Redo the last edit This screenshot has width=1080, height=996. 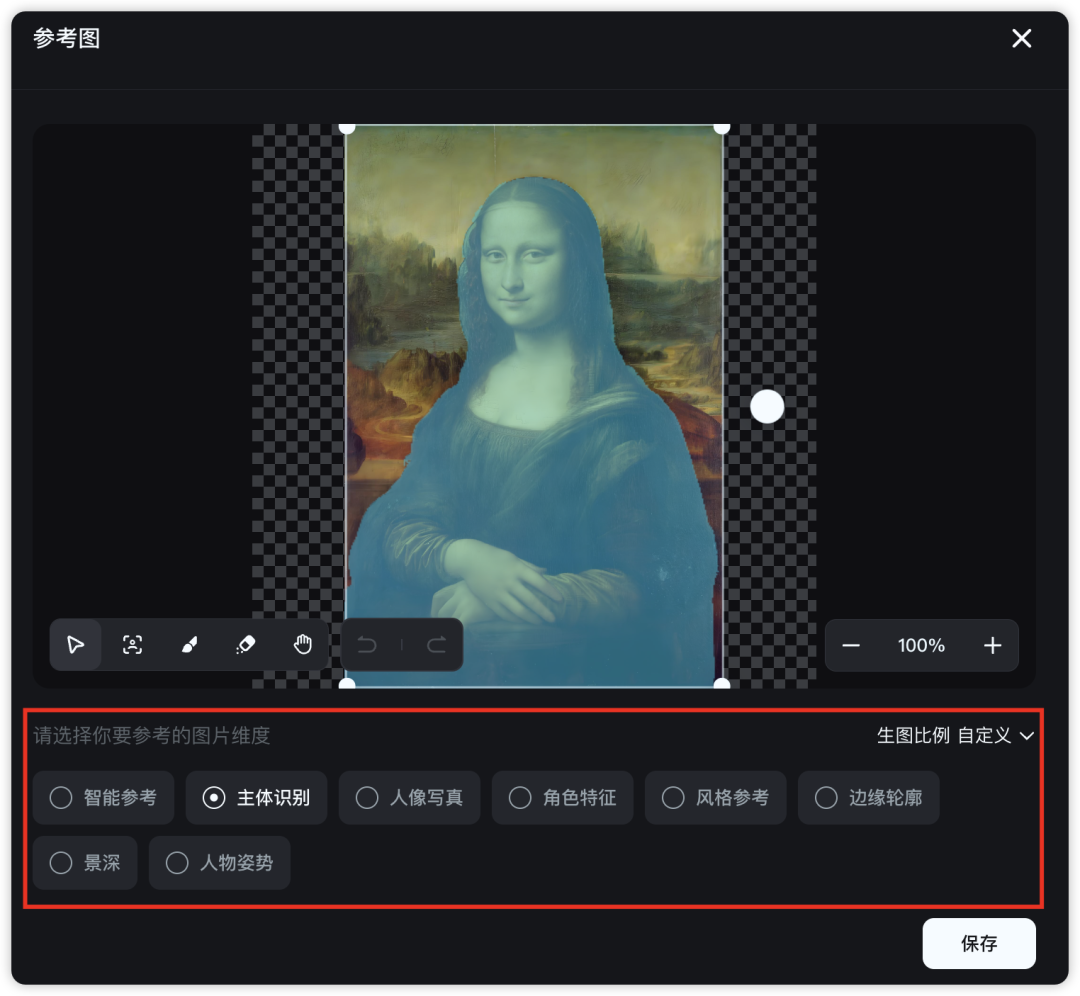[437, 645]
